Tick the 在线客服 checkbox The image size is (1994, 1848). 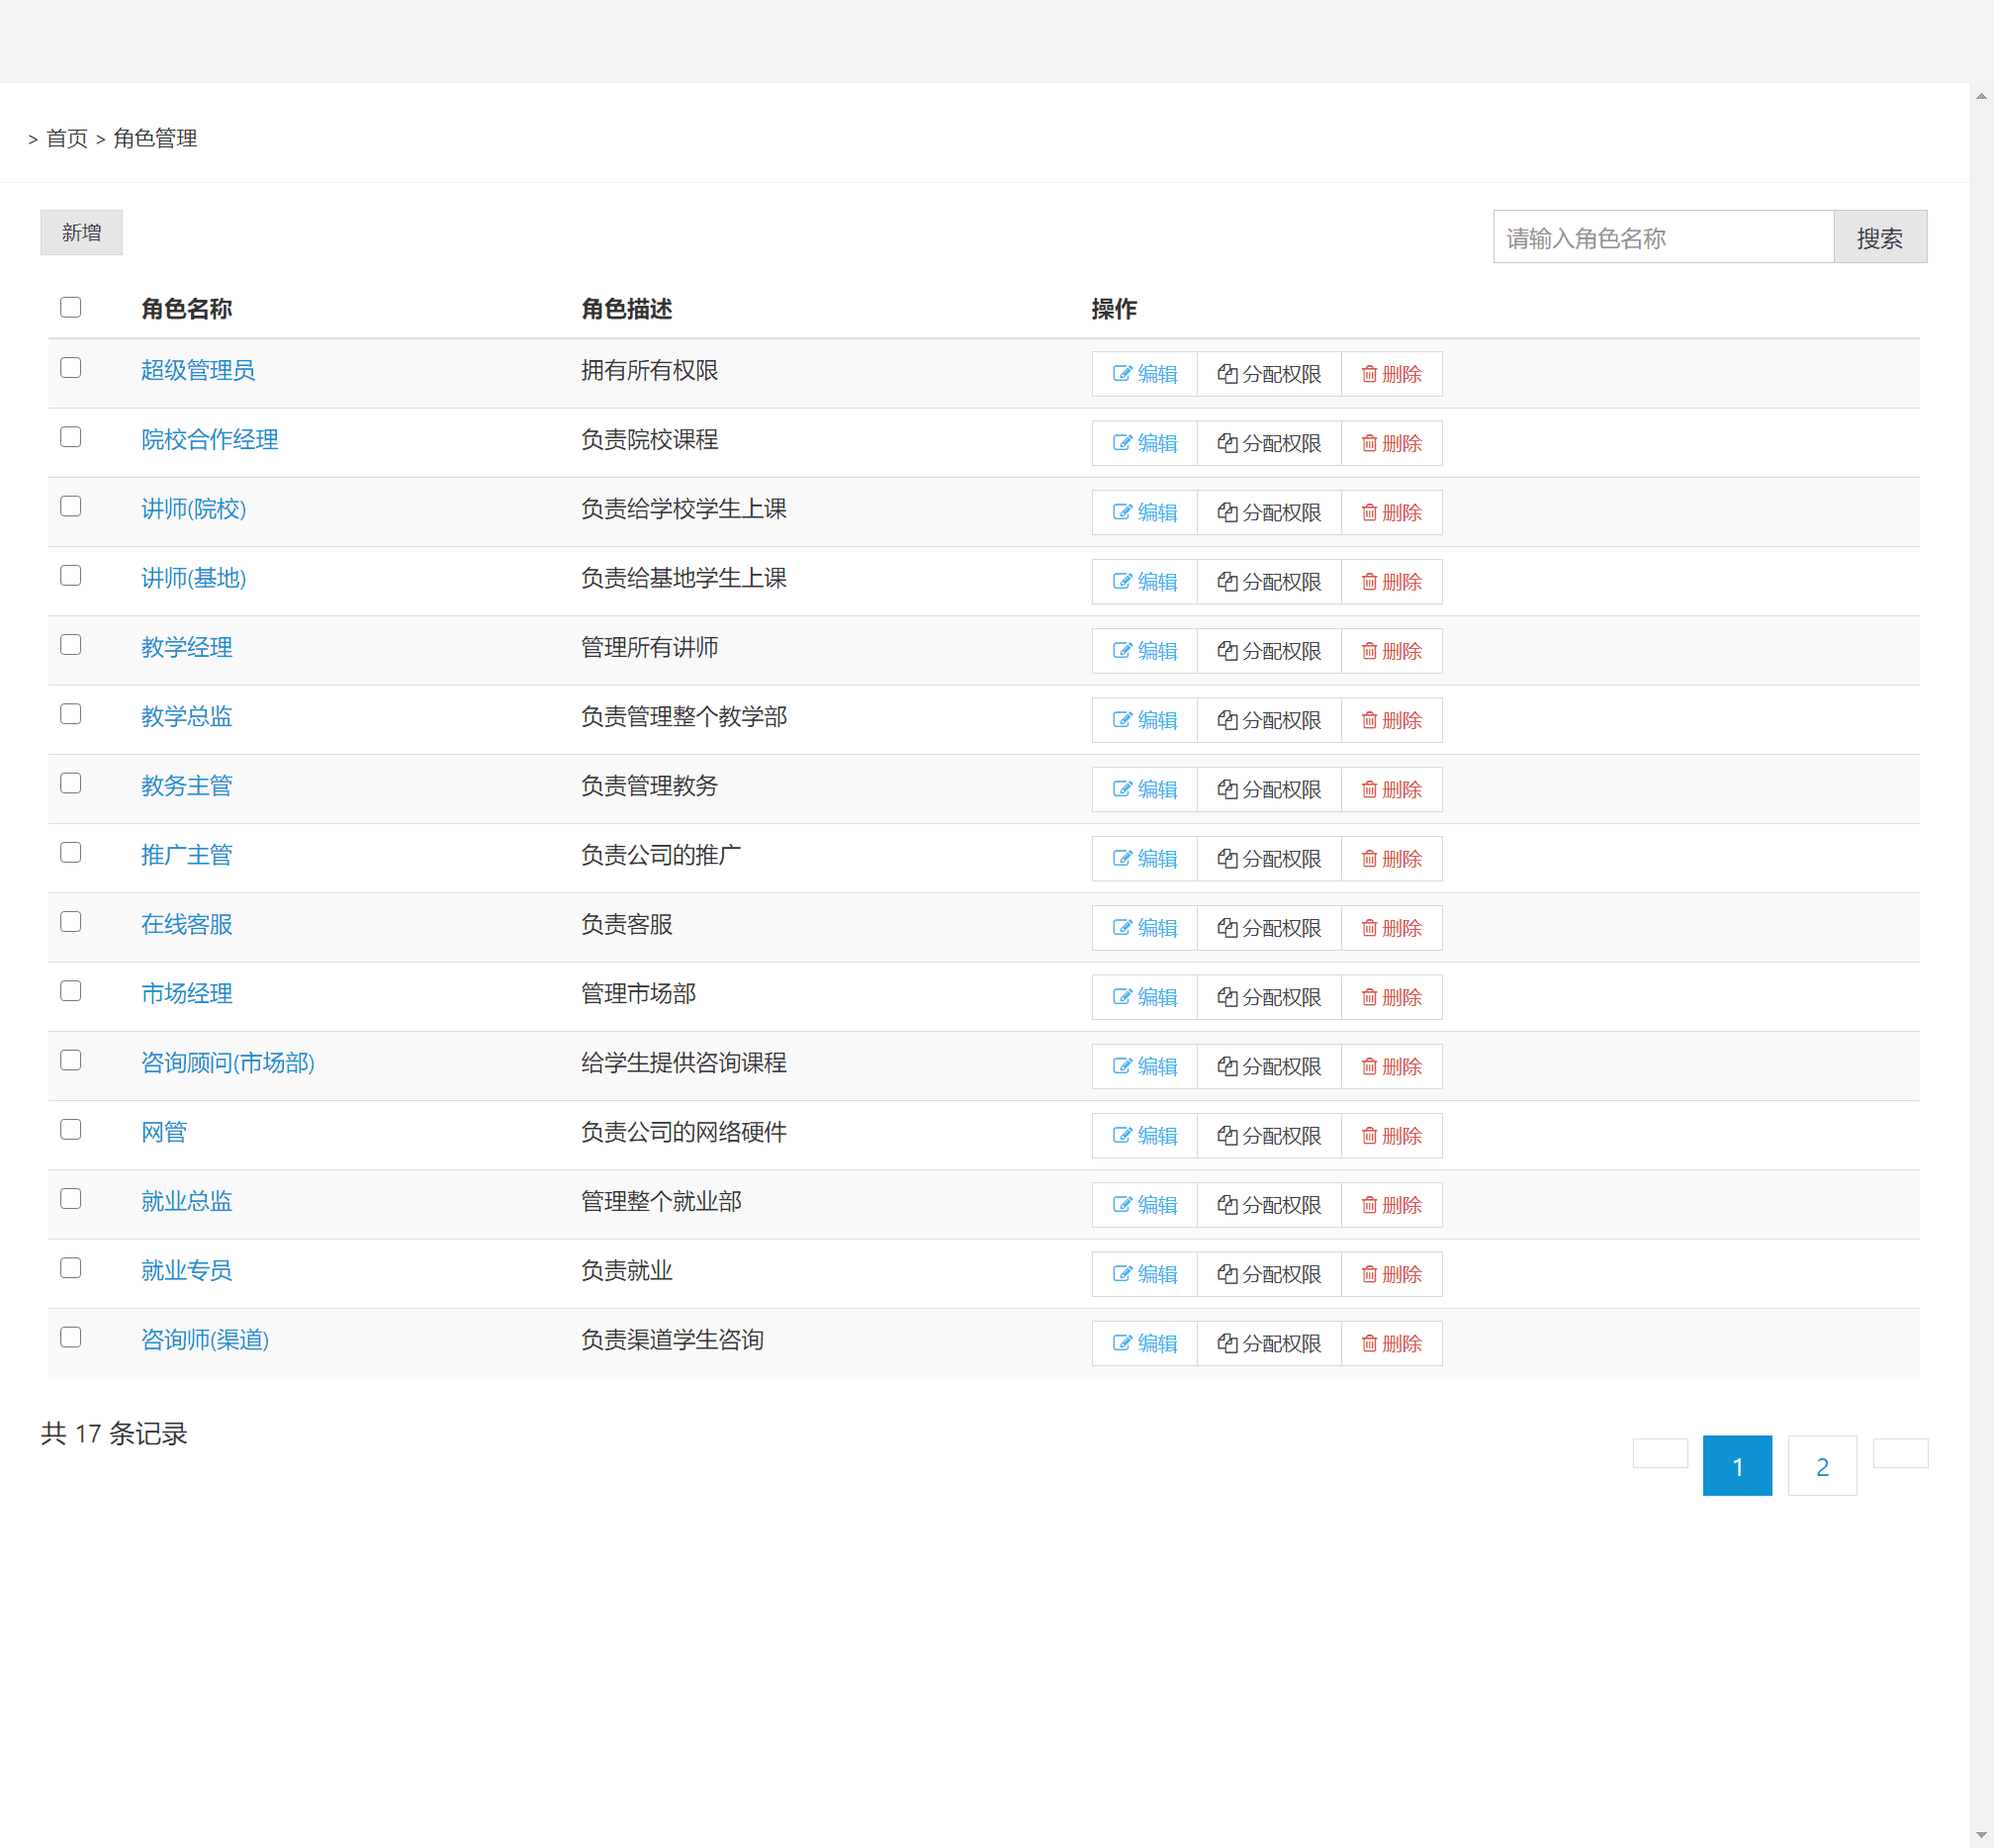pos(70,922)
